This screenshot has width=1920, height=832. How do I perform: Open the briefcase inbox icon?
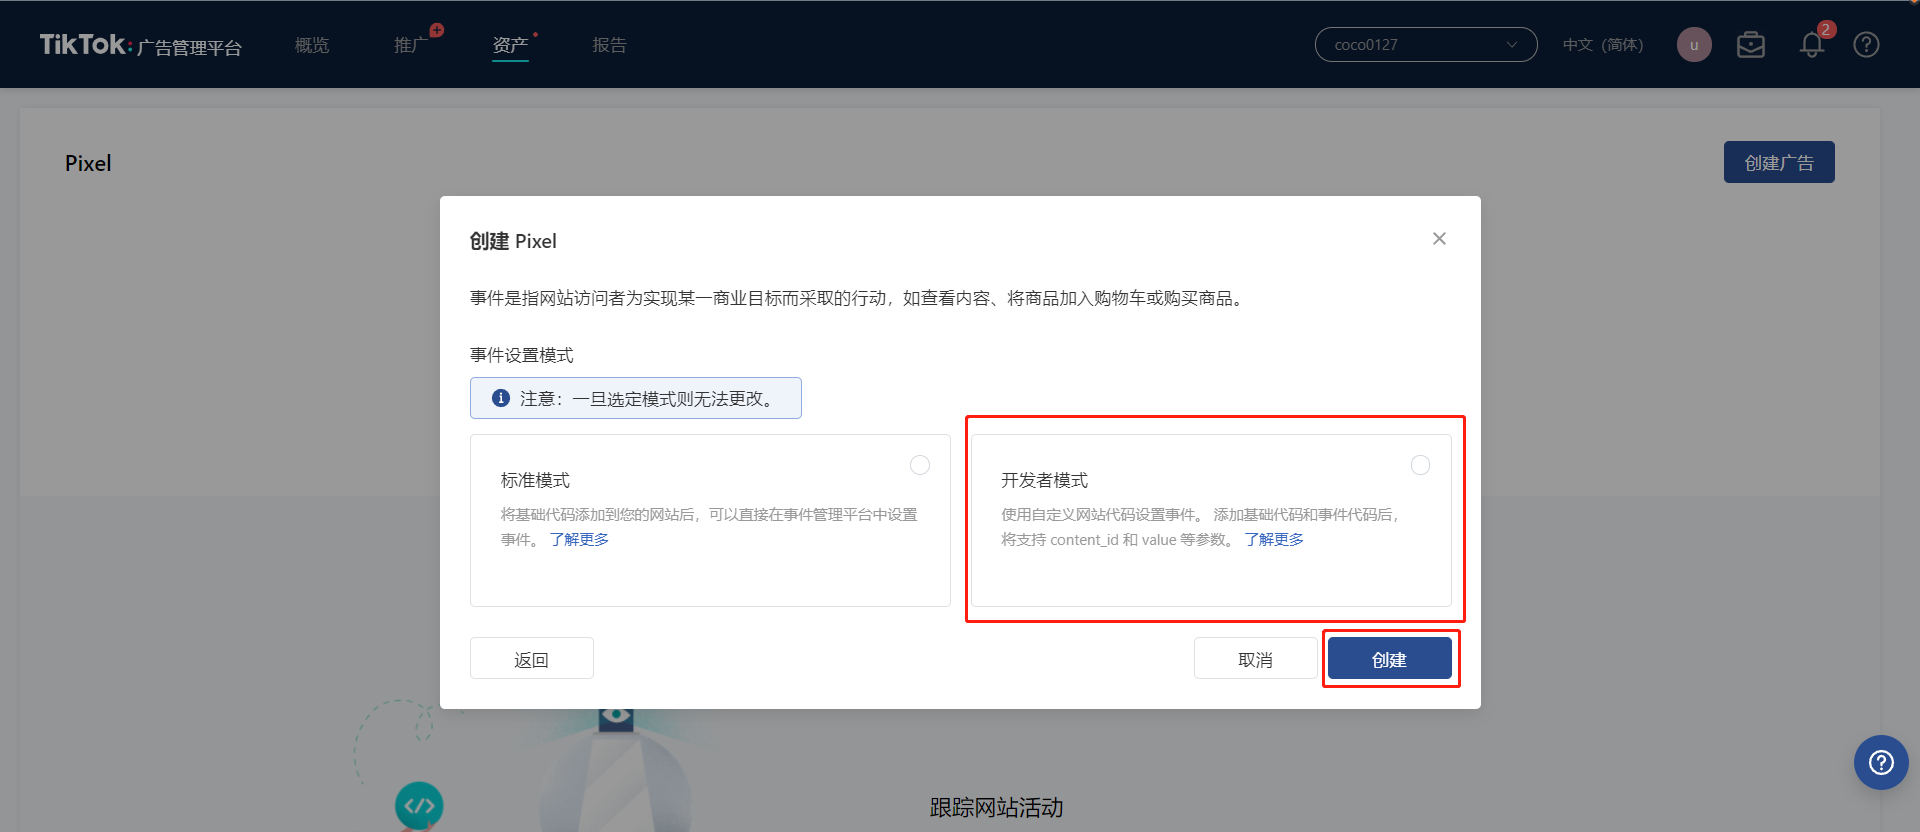point(1751,45)
